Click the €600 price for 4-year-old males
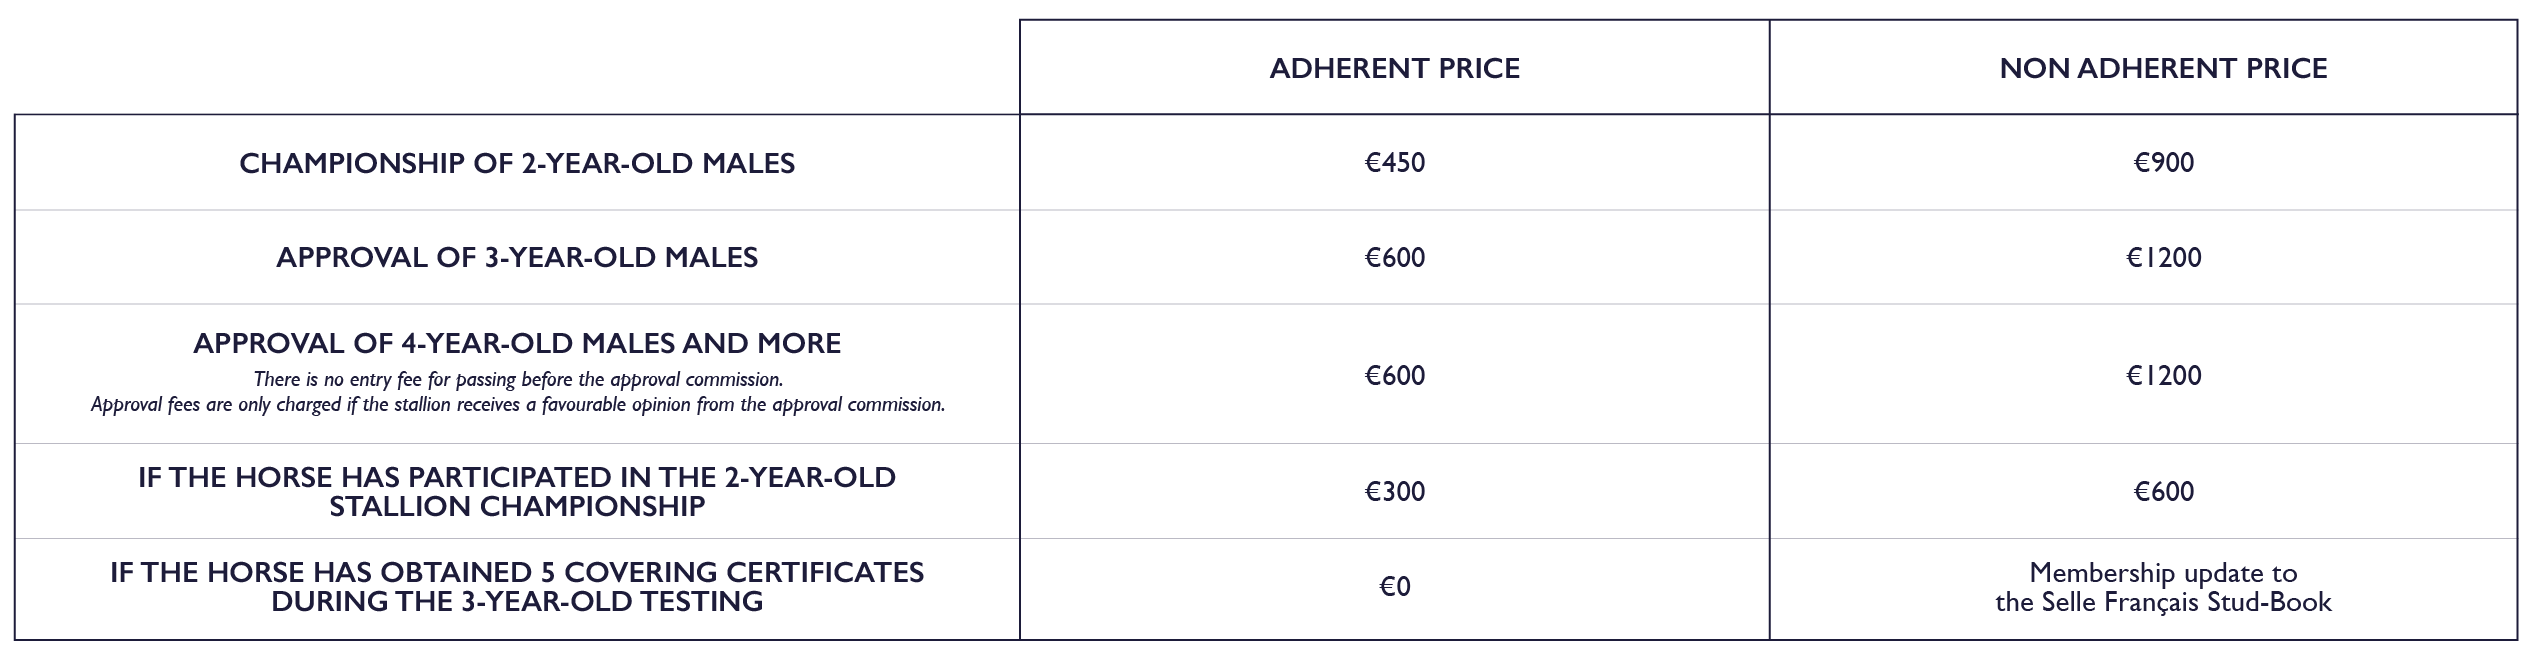The width and height of the screenshot is (2529, 654). click(x=1394, y=375)
